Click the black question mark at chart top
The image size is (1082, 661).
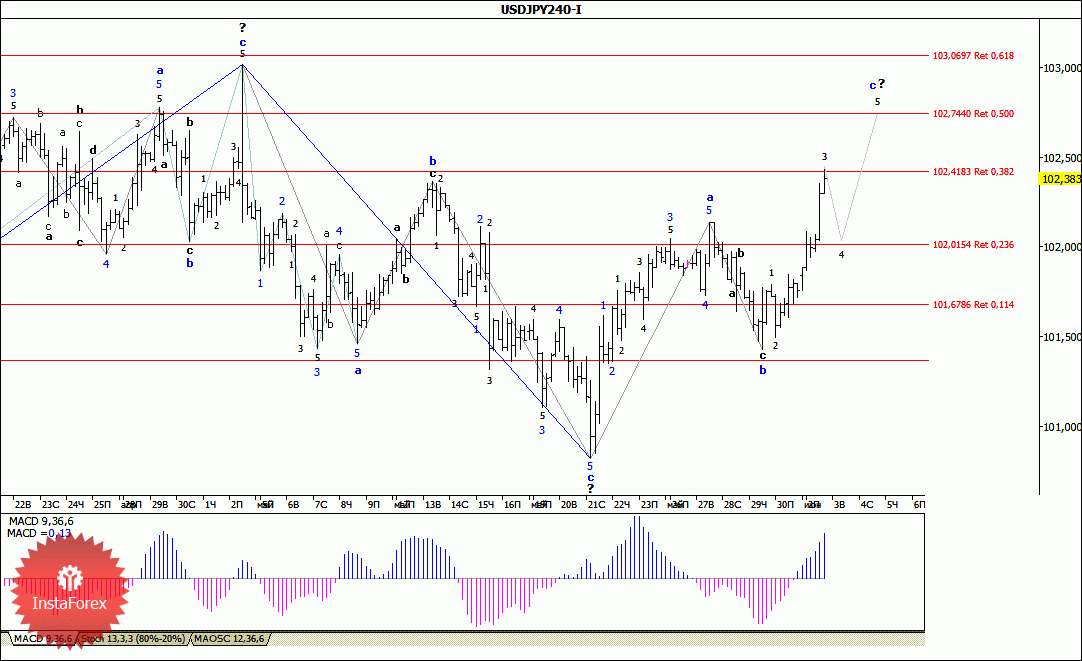(242, 28)
